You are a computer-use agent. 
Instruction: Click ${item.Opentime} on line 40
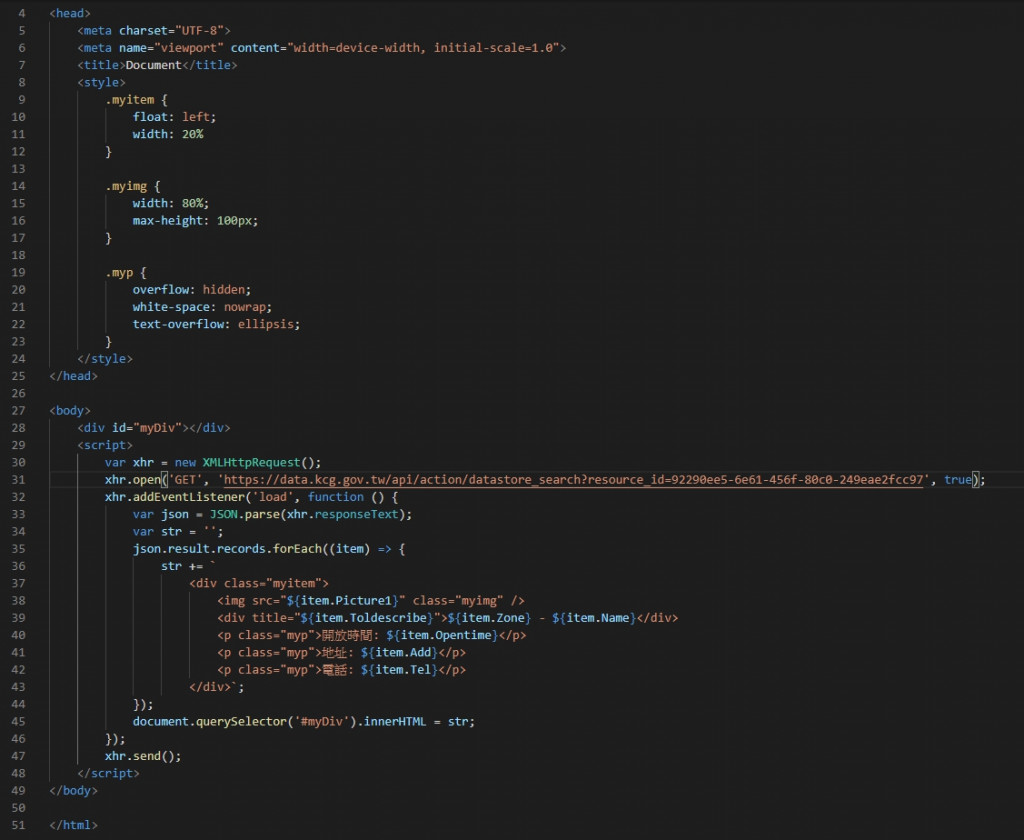point(442,635)
